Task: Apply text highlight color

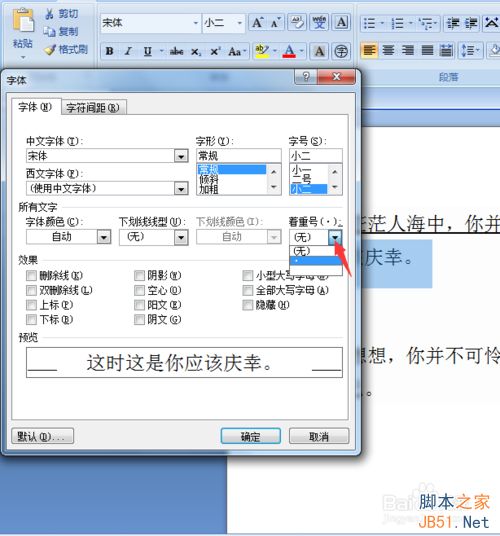Action: (262, 51)
